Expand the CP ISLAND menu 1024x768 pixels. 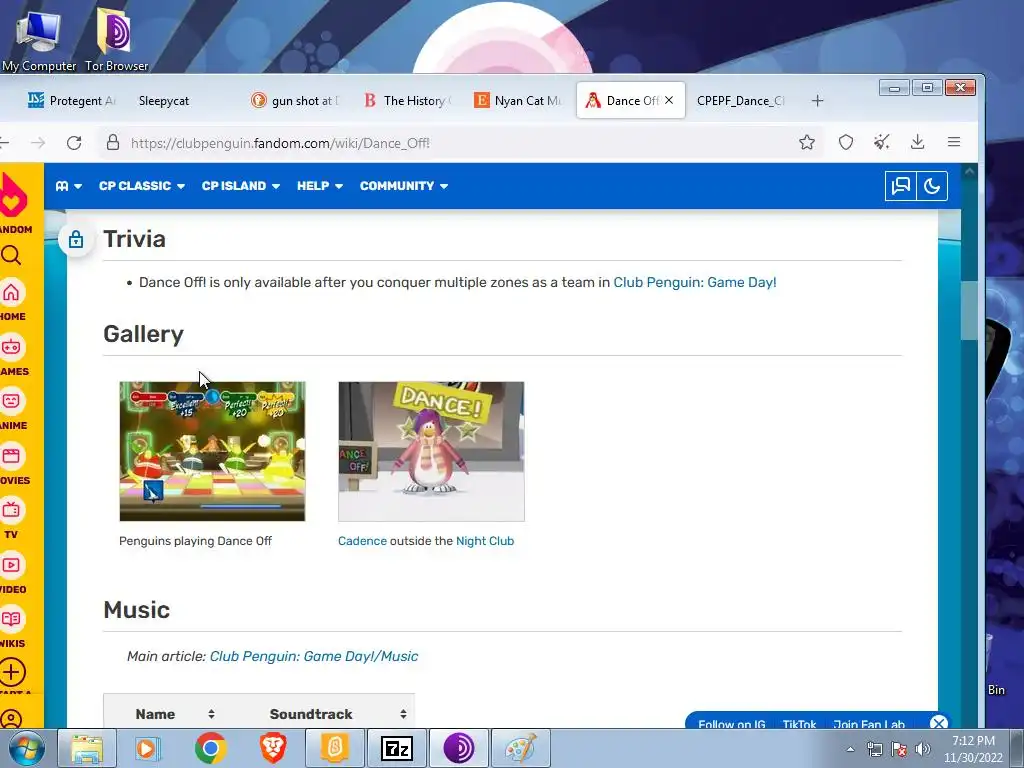click(x=240, y=186)
